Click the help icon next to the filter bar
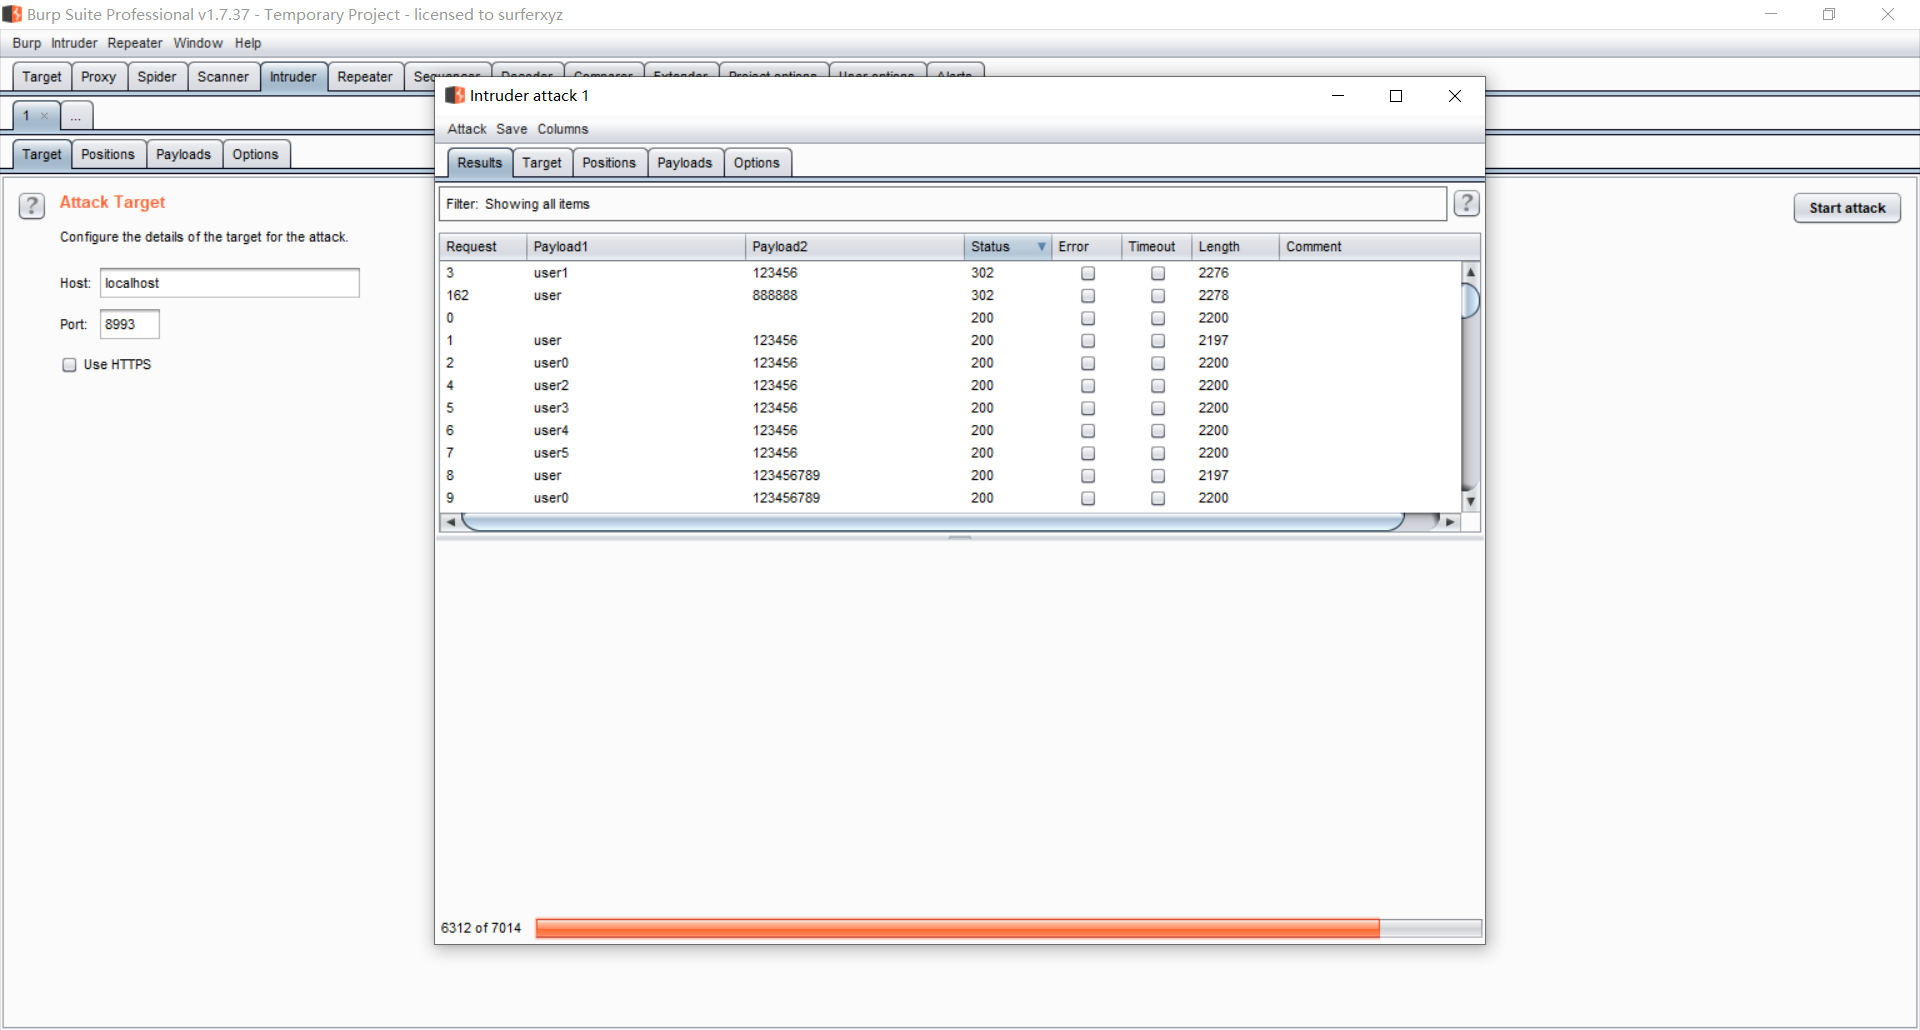The image size is (1920, 1030). [1466, 203]
